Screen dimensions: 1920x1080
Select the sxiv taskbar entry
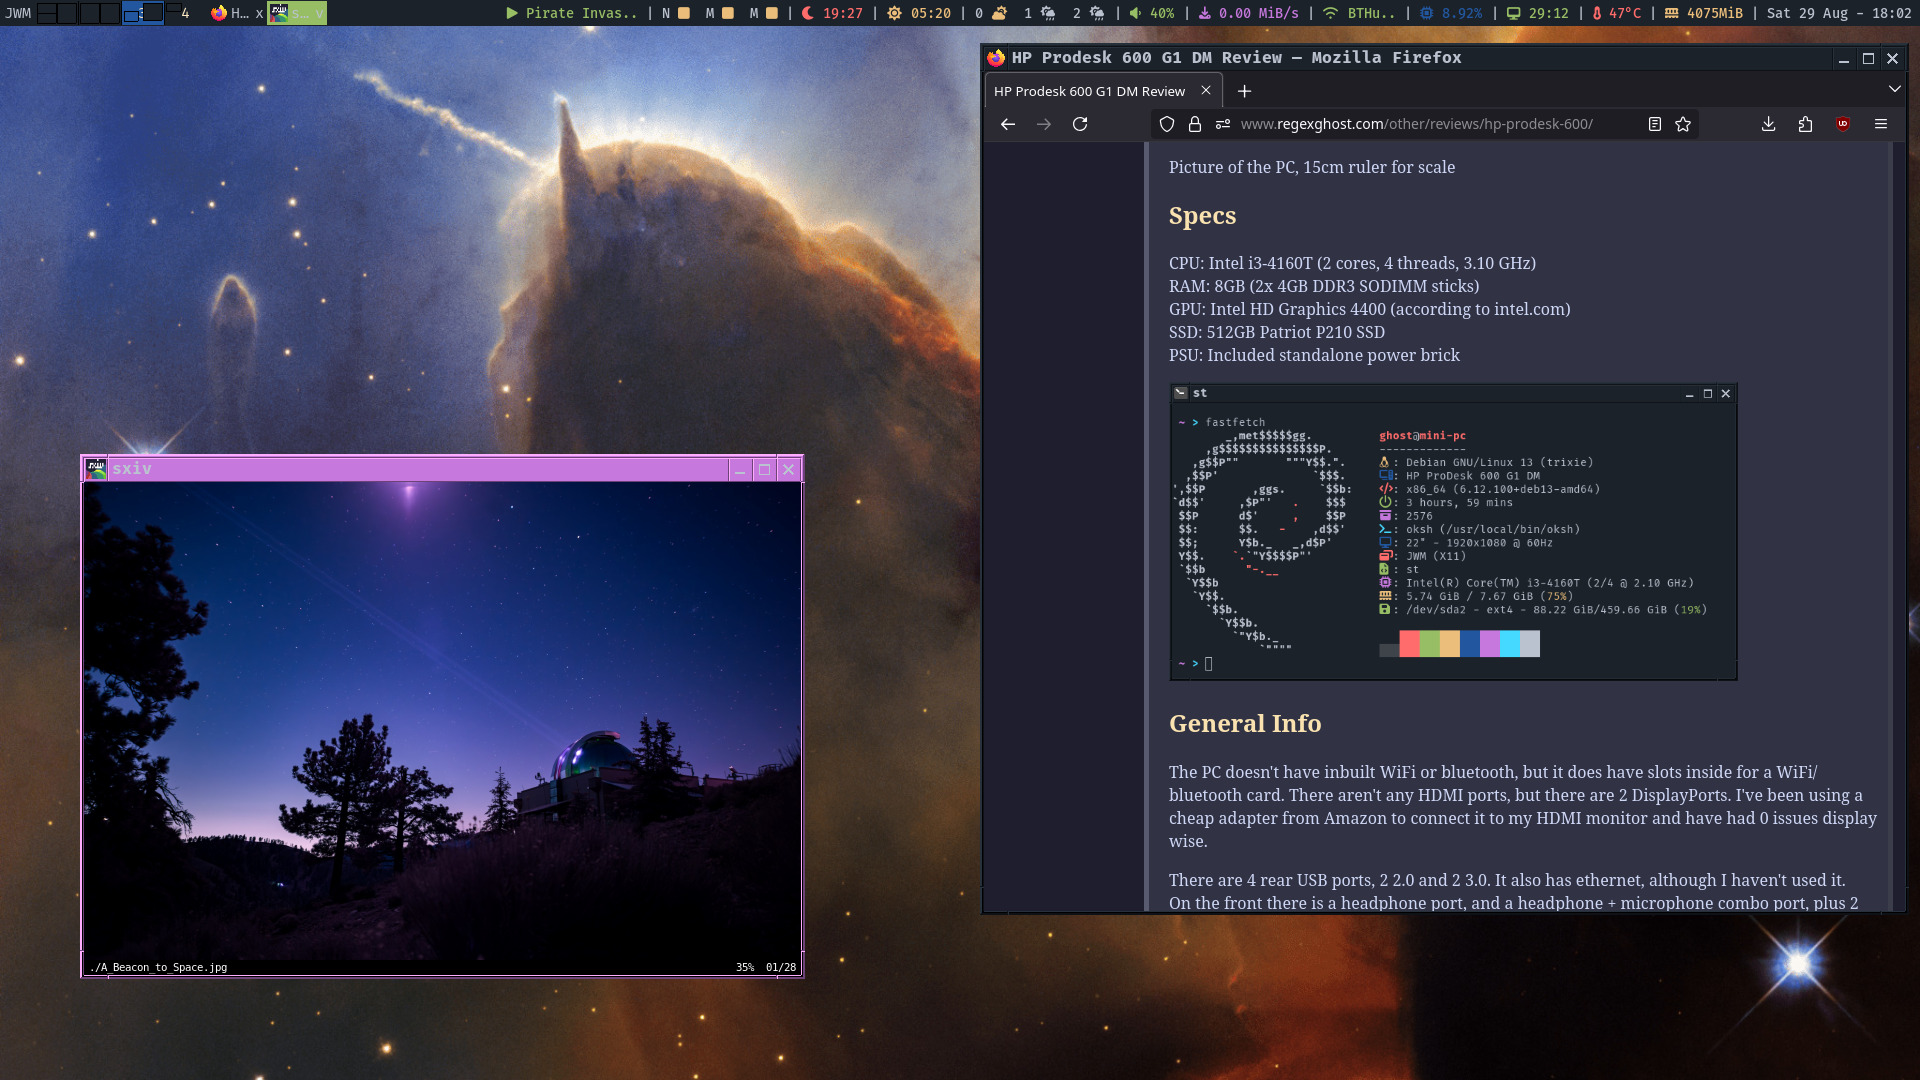click(297, 13)
